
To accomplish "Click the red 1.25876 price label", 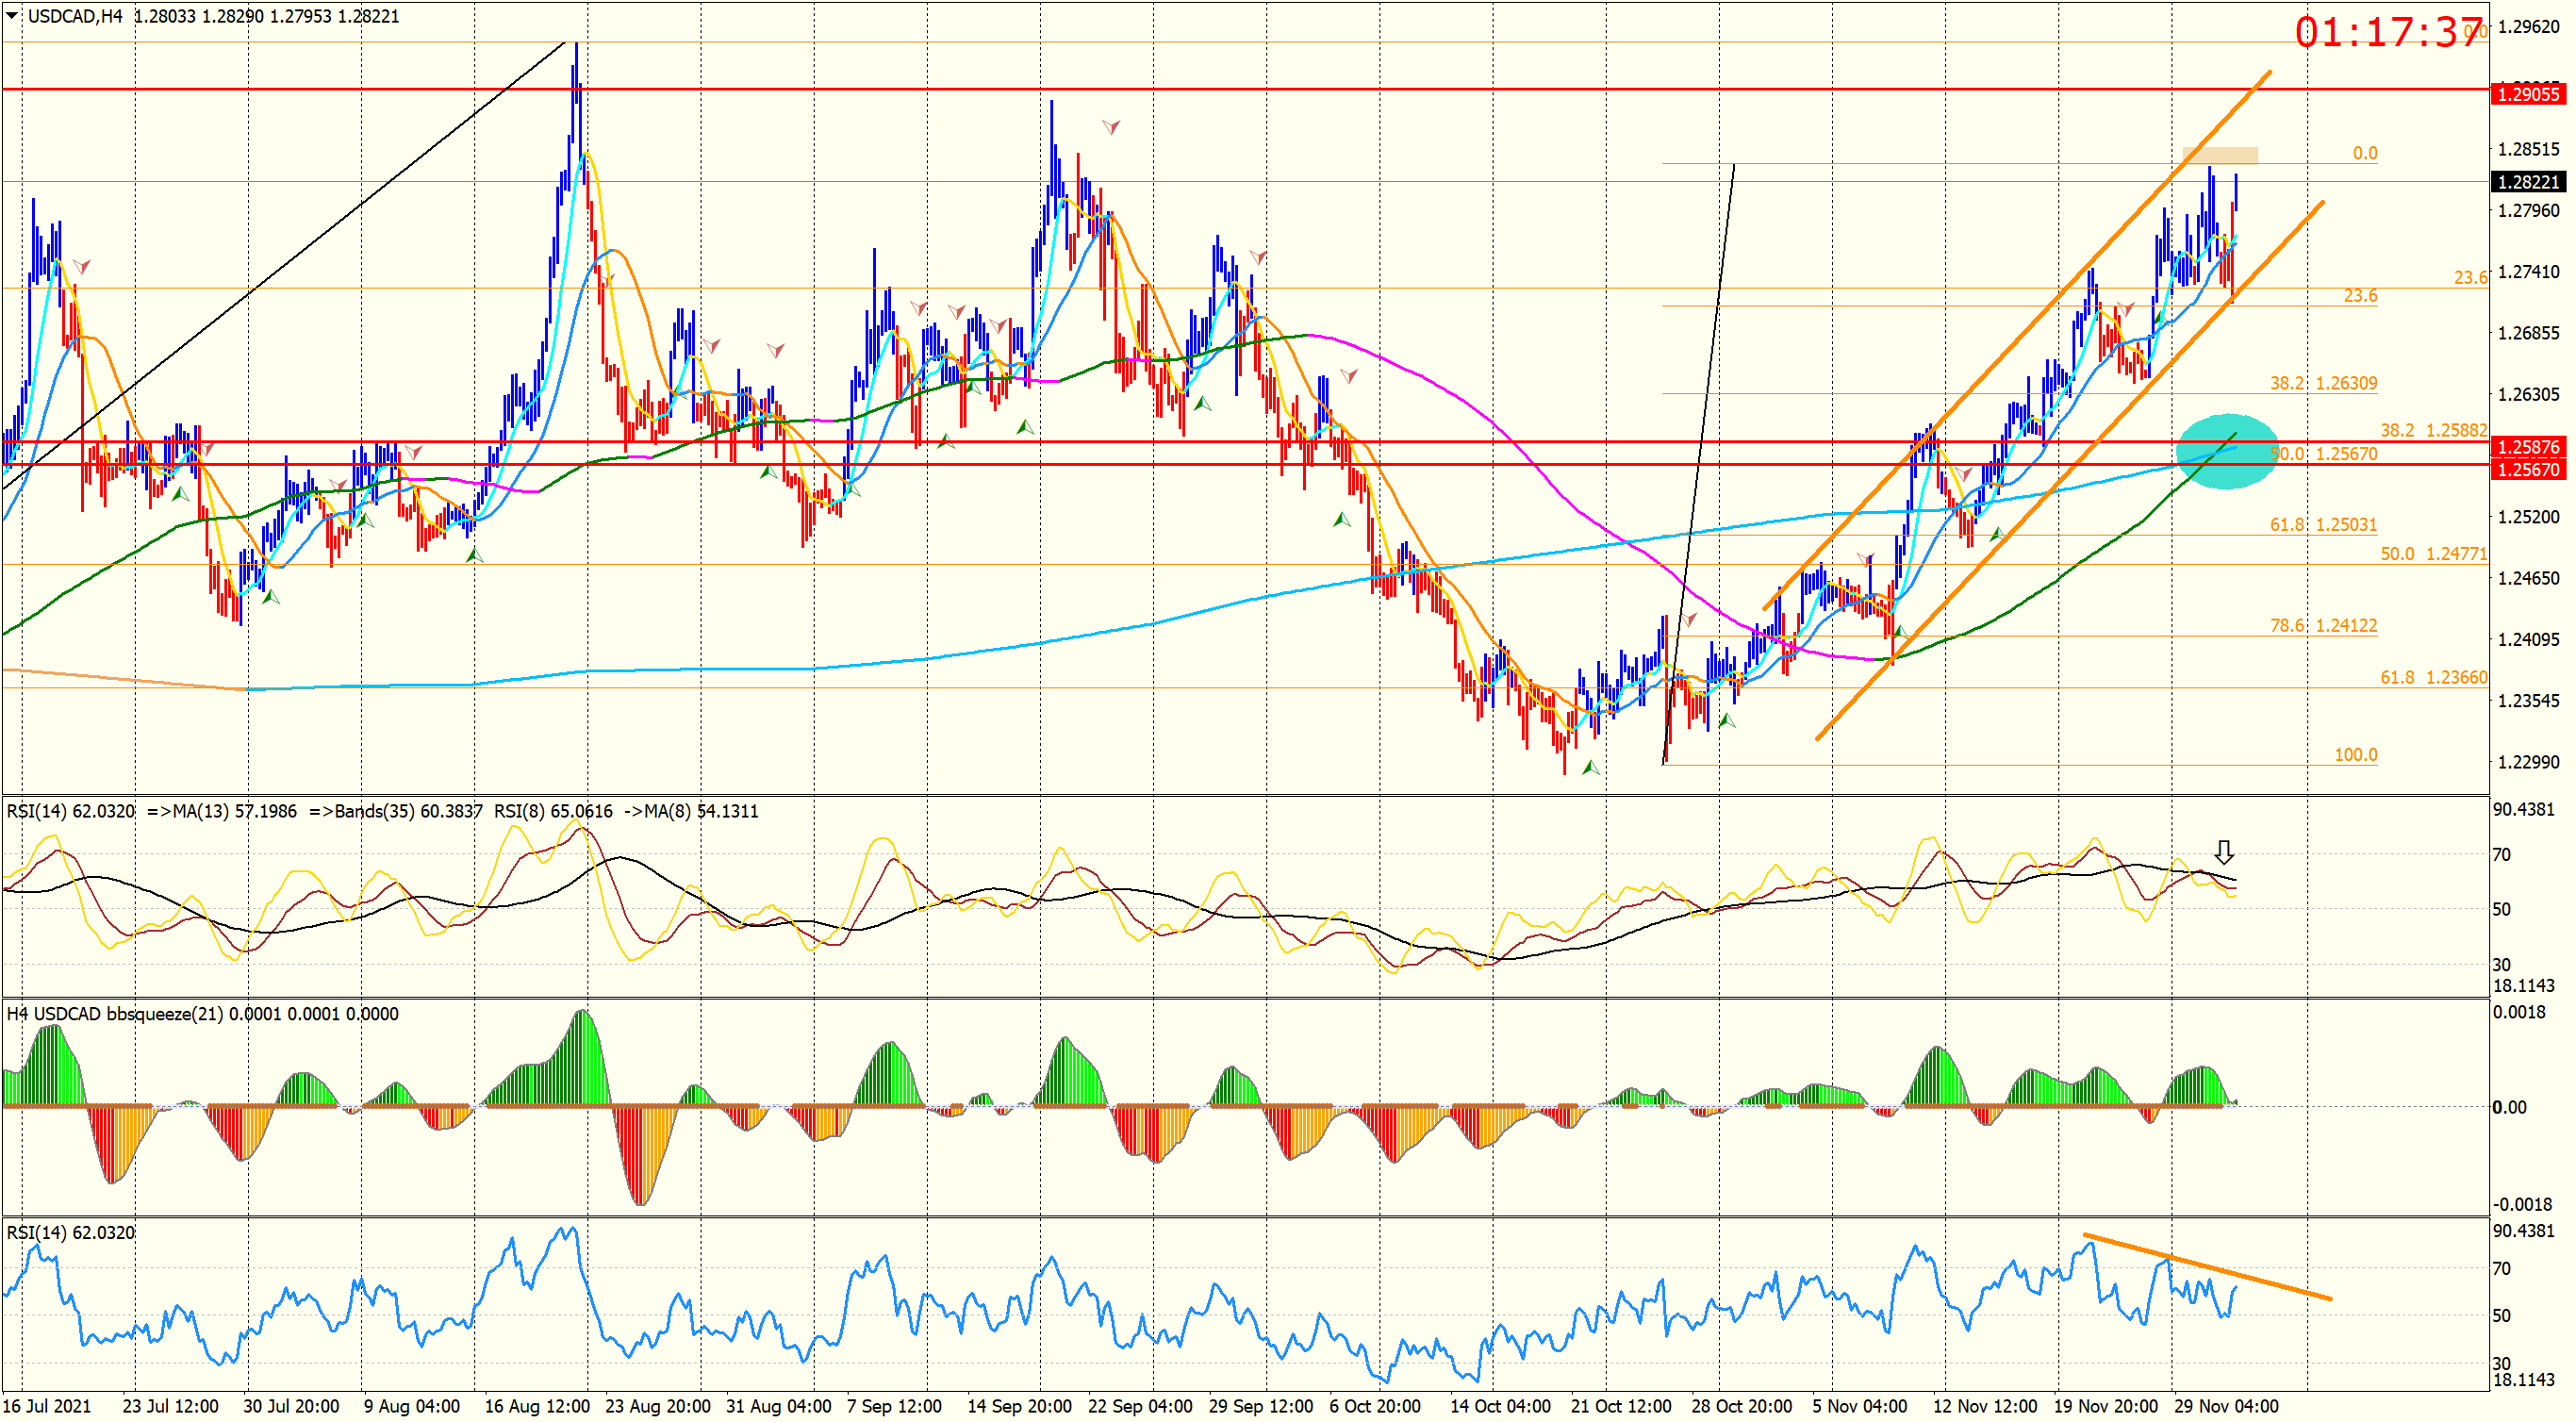I will pos(2527,447).
